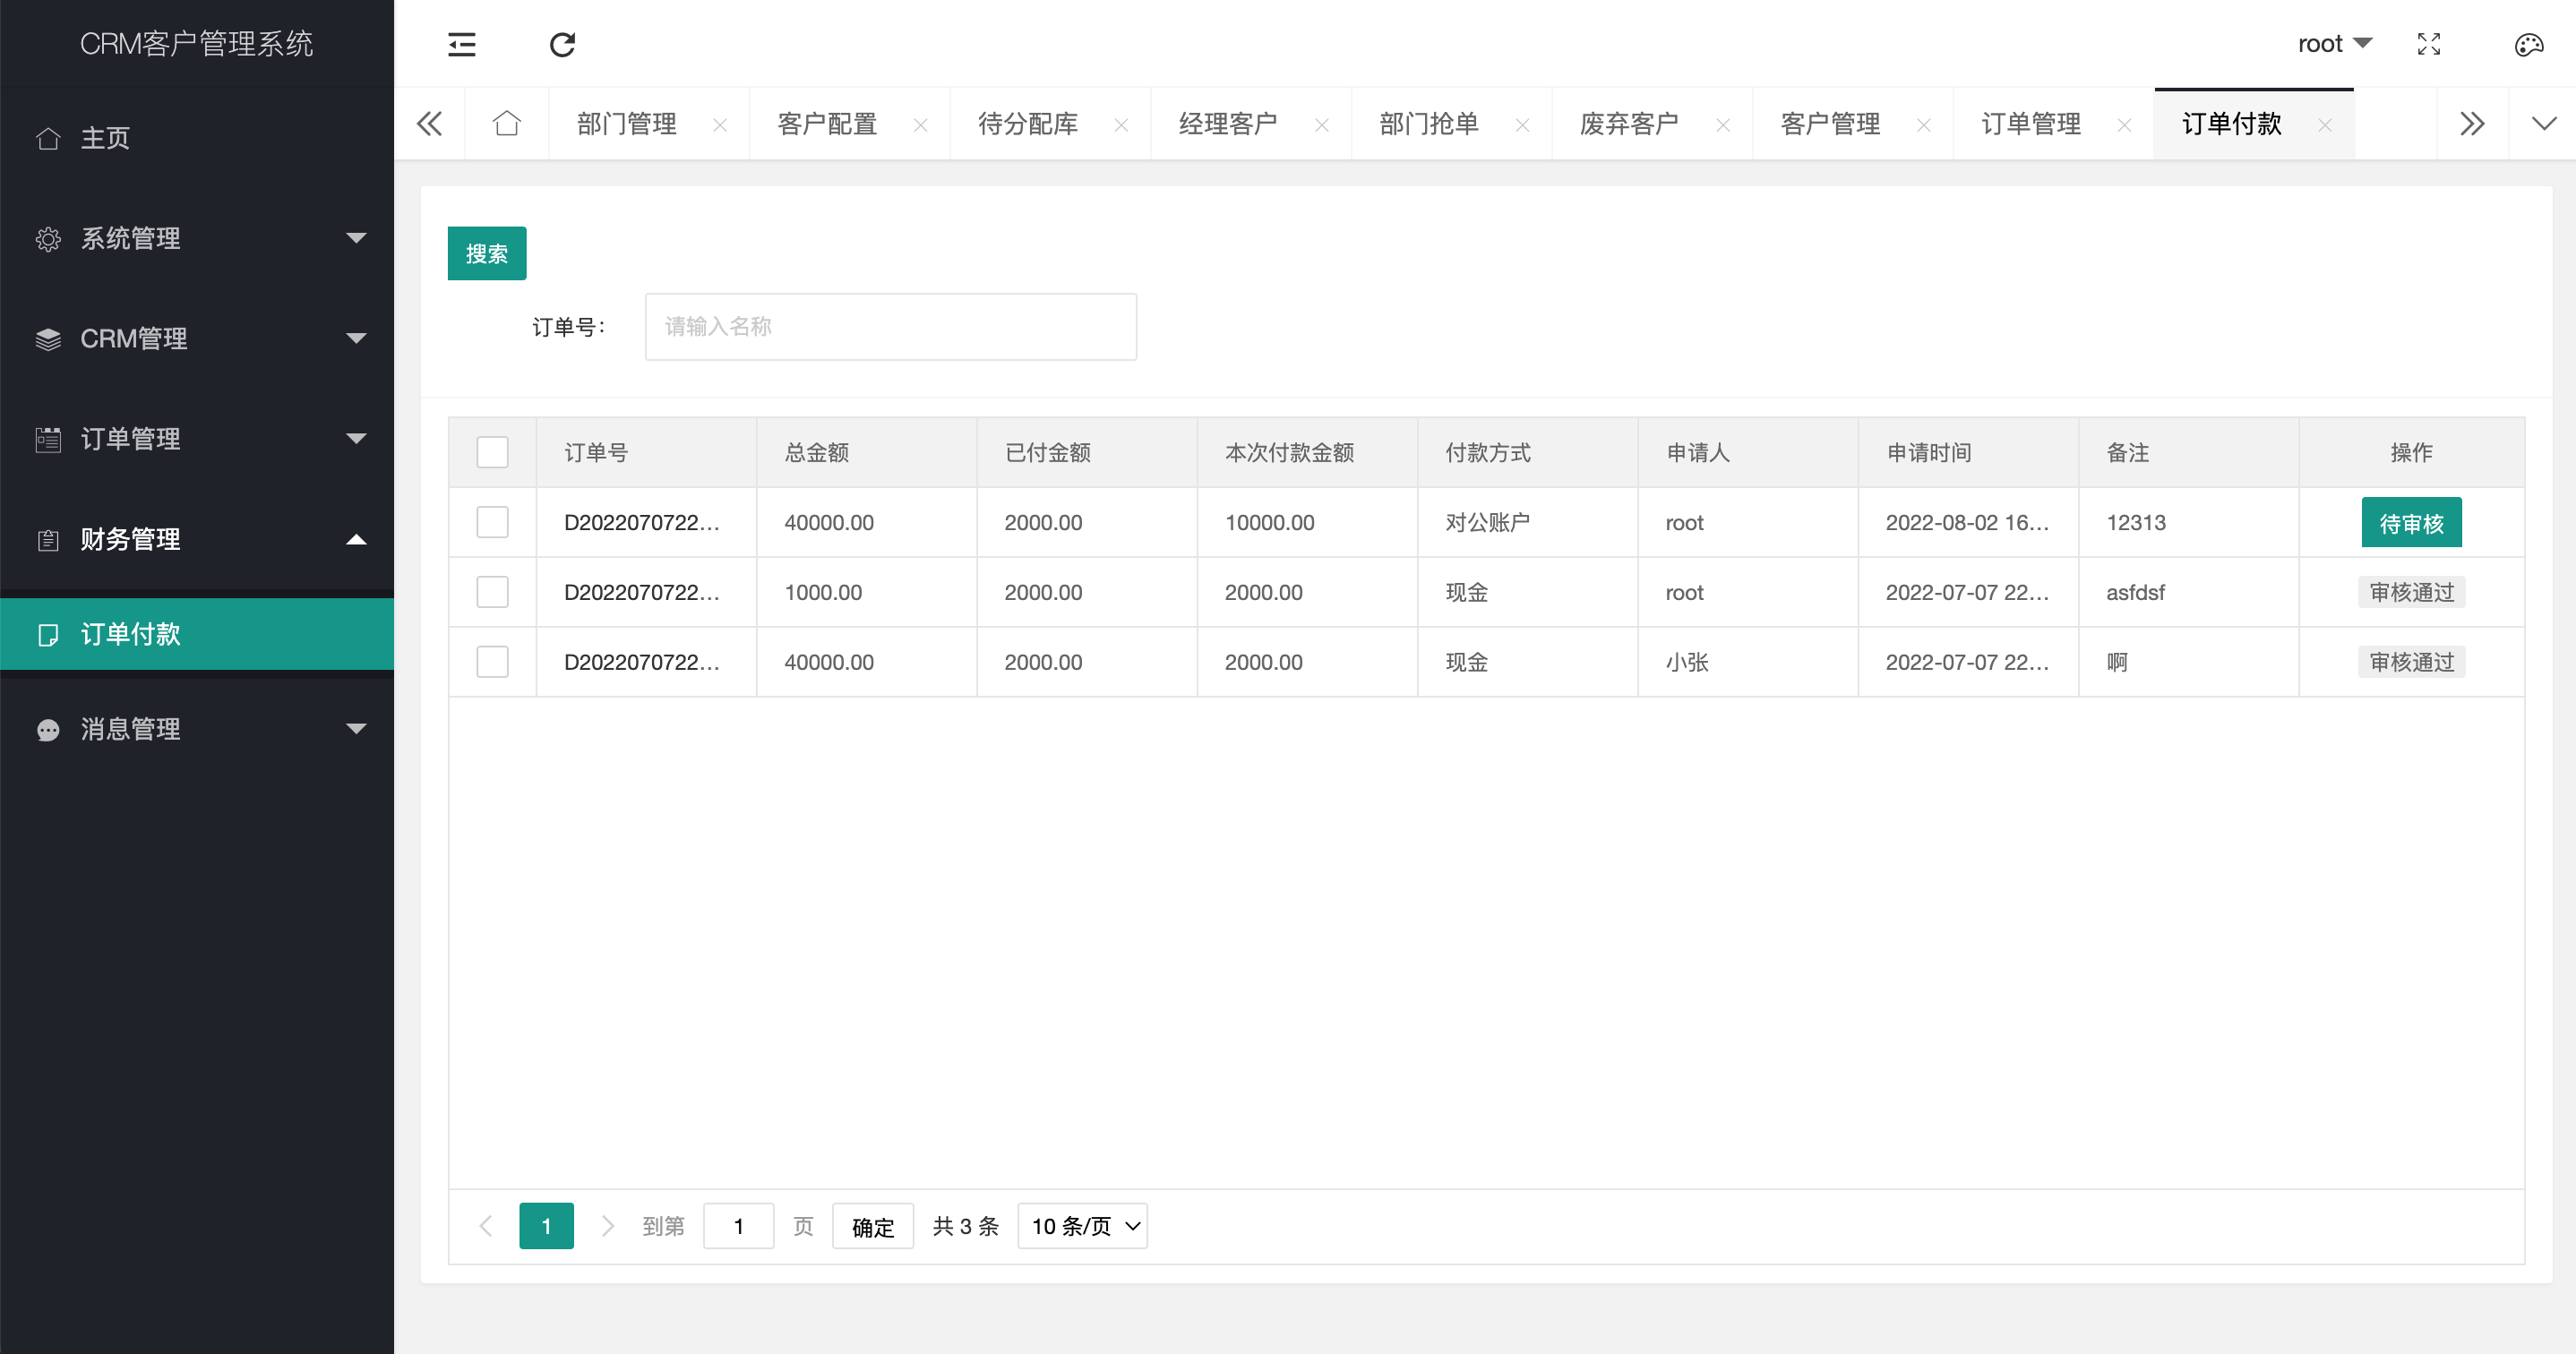The width and height of the screenshot is (2576, 1354).
Task: Go to the next page arrow
Action: pos(606,1226)
